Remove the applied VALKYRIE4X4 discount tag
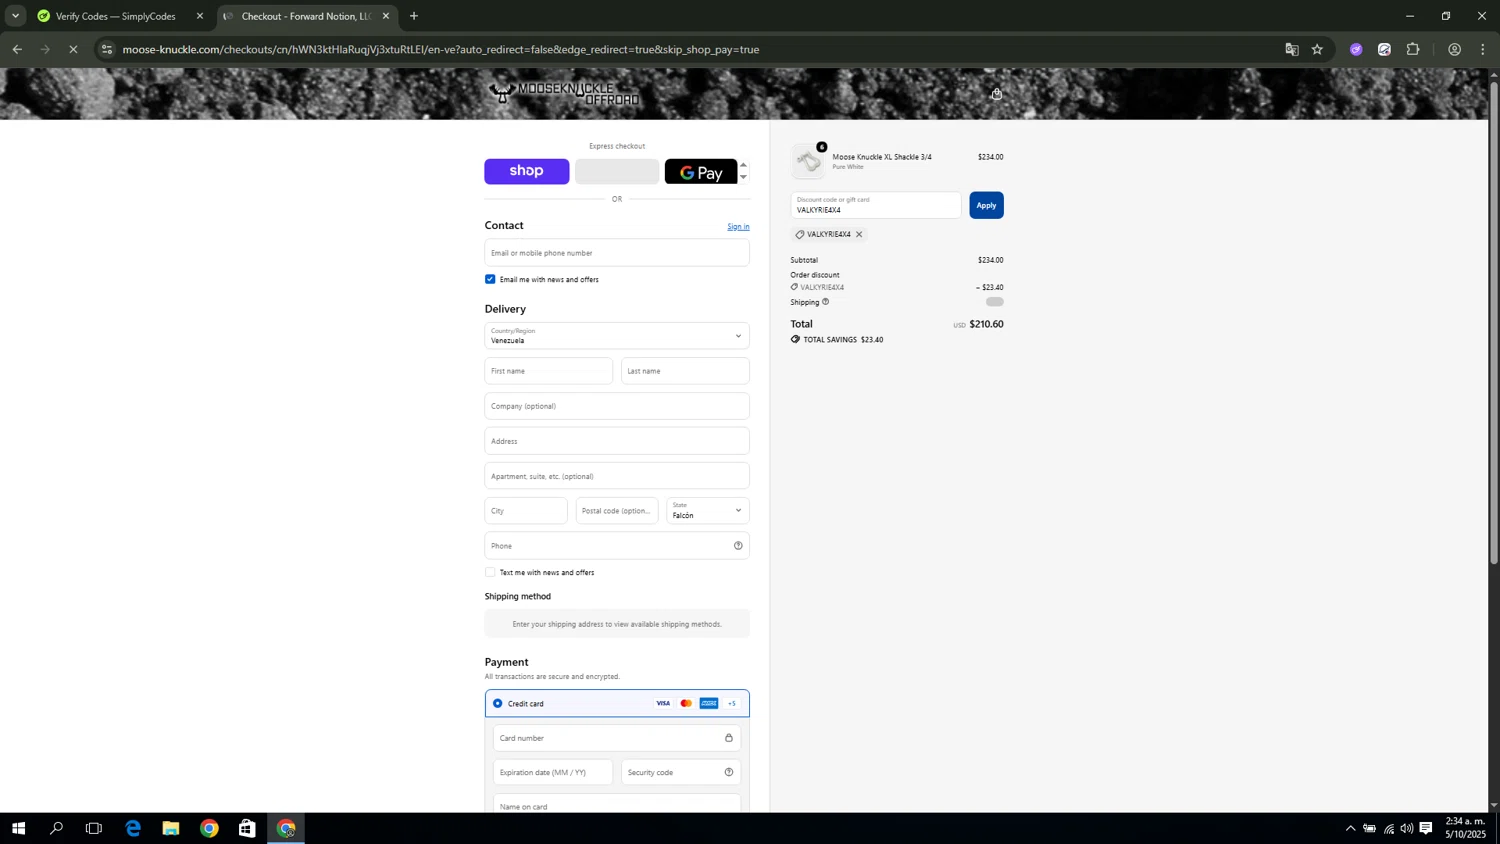Viewport: 1500px width, 844px height. click(859, 235)
